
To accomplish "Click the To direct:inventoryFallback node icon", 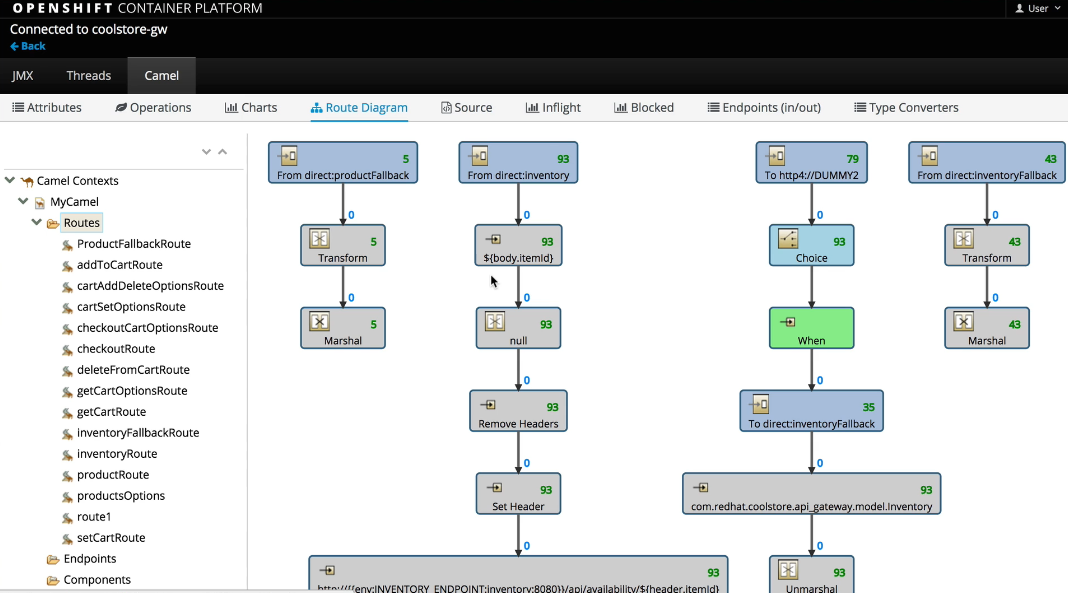I will tap(759, 405).
